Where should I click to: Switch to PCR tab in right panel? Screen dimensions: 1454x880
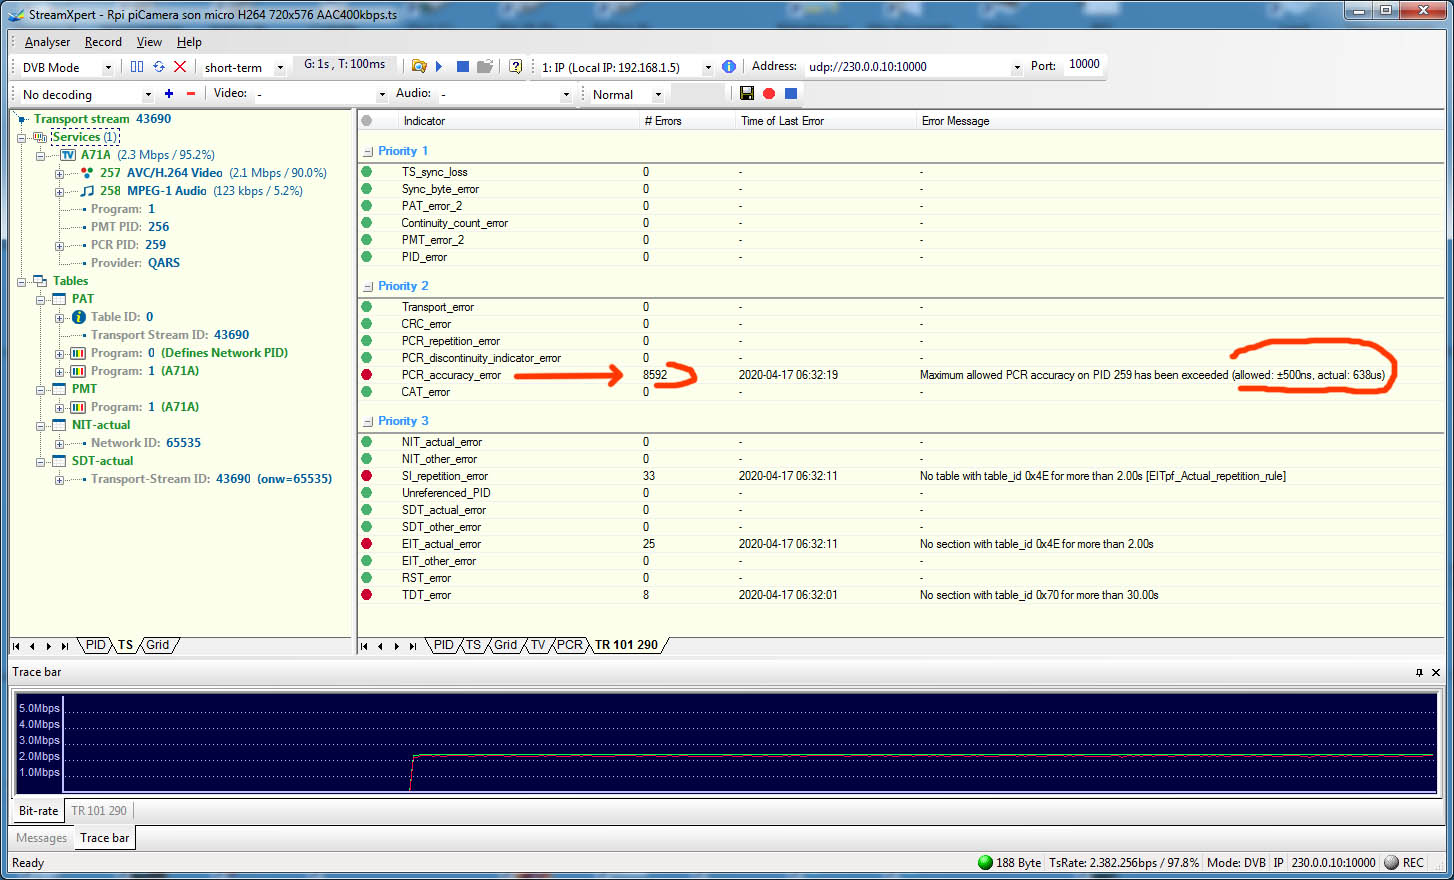click(570, 645)
